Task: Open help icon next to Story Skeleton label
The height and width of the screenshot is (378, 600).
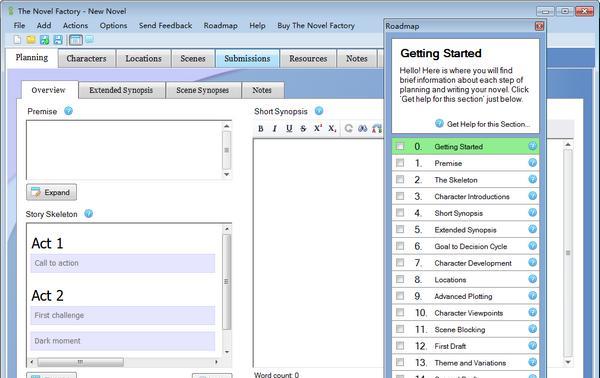Action: [88, 213]
